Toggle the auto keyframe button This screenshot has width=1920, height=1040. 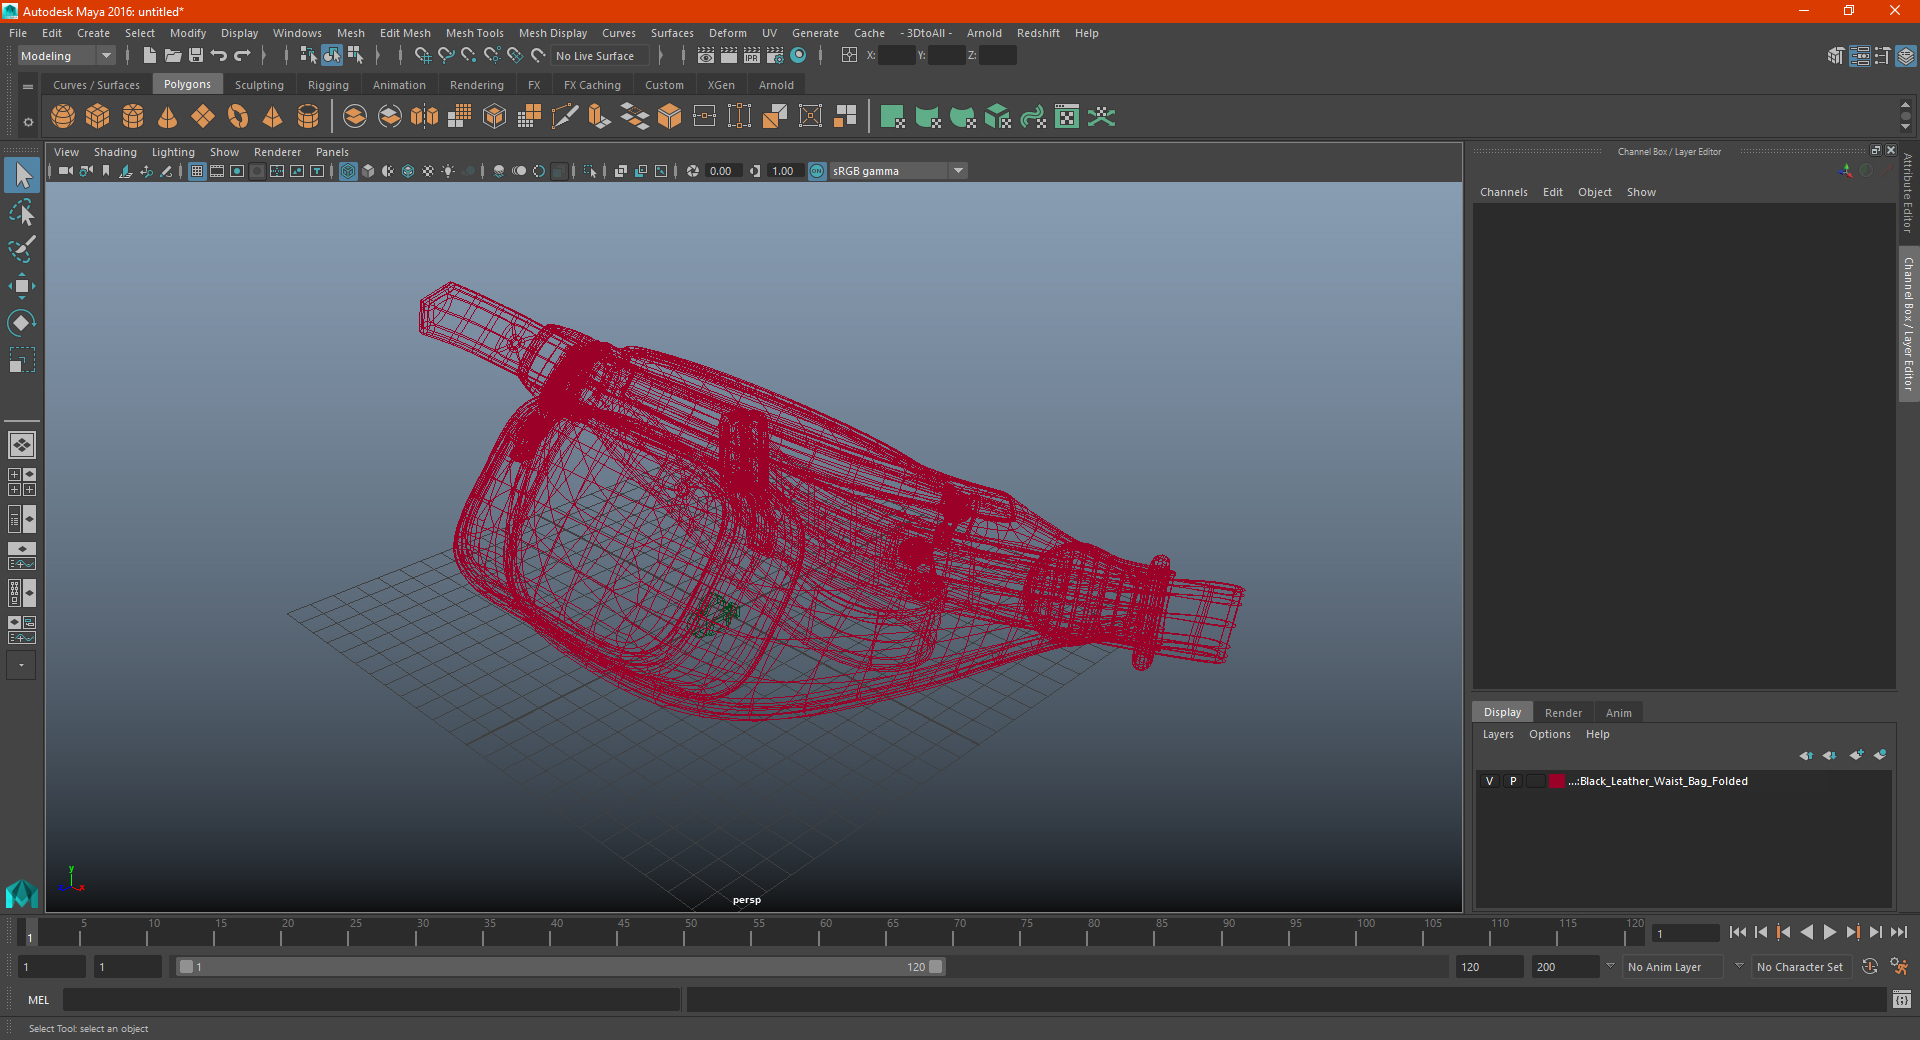point(1870,967)
